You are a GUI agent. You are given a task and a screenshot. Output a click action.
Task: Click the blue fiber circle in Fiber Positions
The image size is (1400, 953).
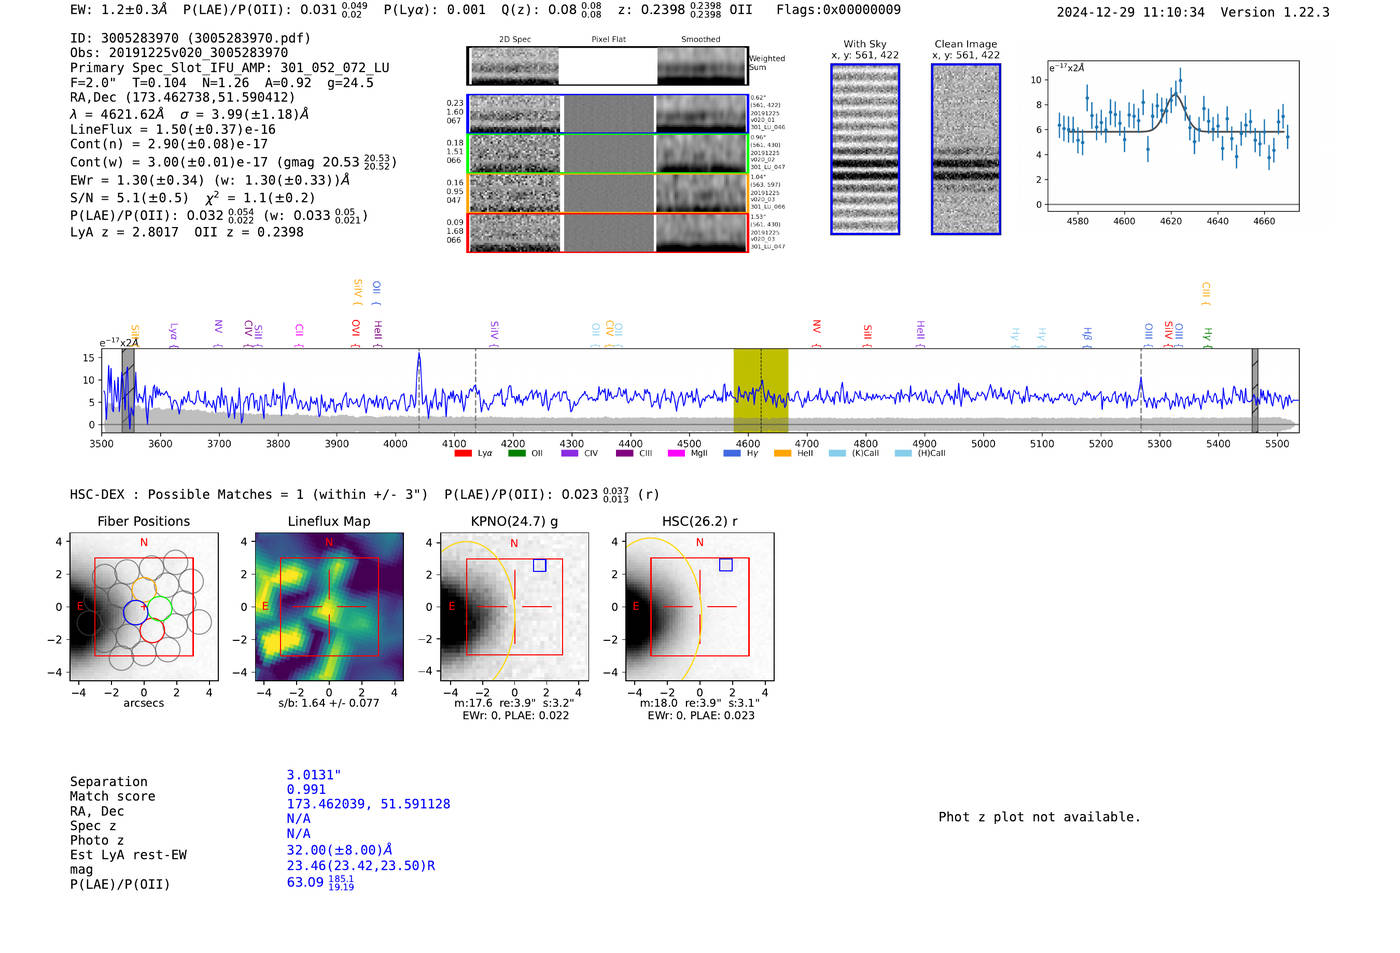pyautogui.click(x=136, y=613)
